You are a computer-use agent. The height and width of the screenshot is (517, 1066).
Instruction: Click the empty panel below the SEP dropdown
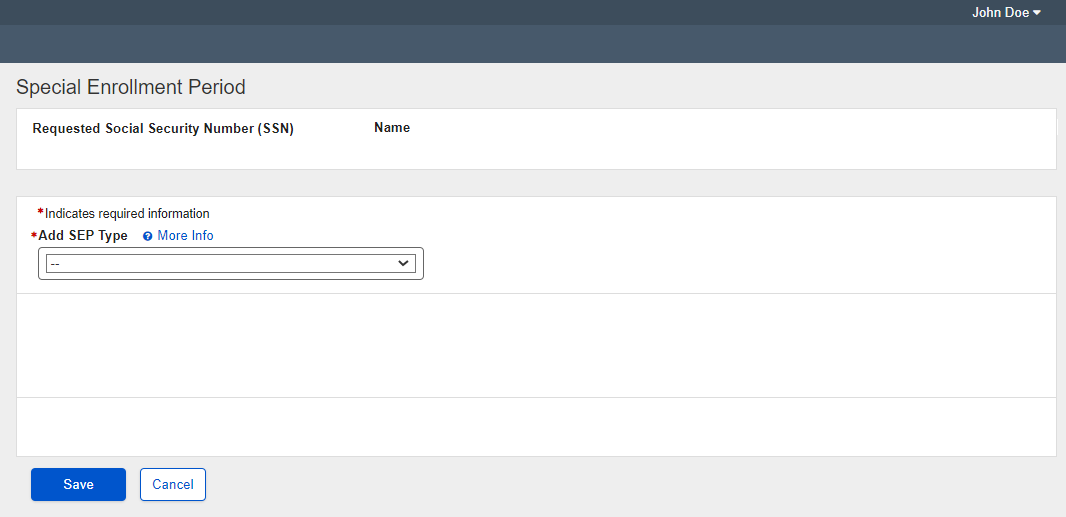[536, 345]
